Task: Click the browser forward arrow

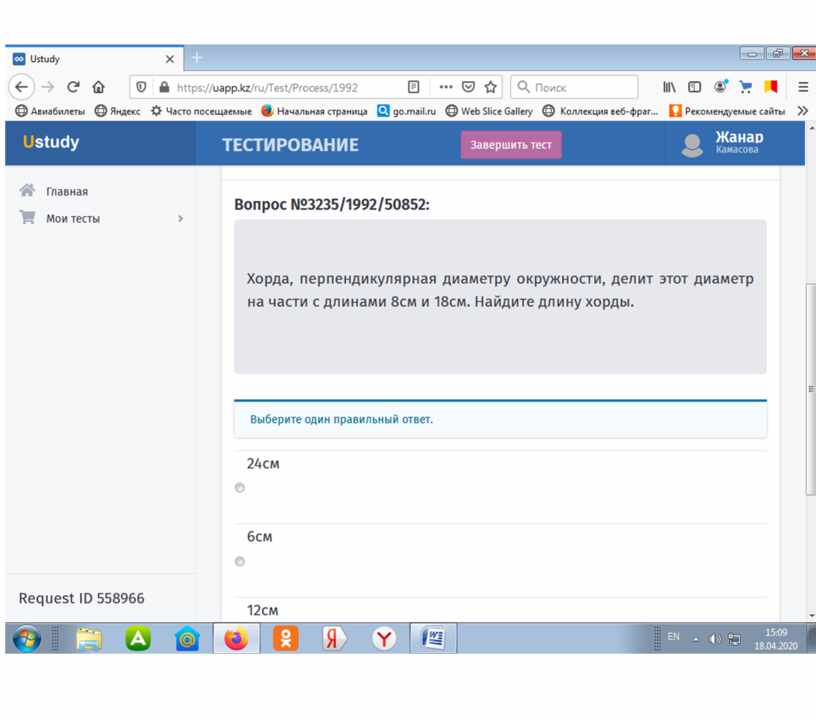Action: click(x=48, y=87)
